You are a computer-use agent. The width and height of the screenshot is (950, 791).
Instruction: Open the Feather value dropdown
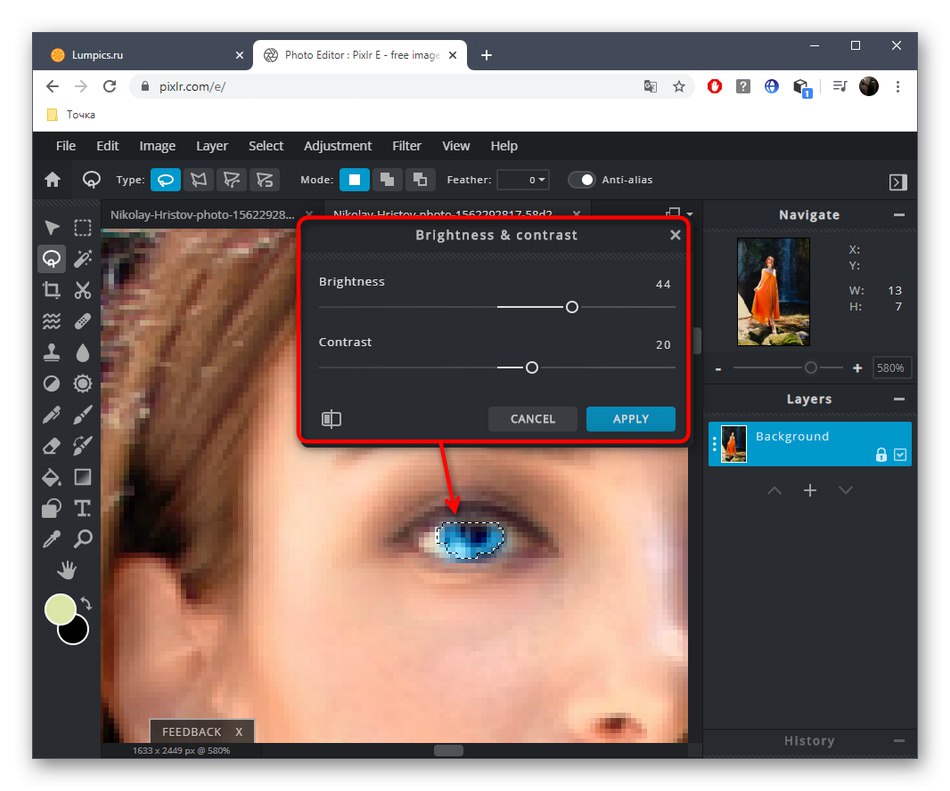pos(523,180)
